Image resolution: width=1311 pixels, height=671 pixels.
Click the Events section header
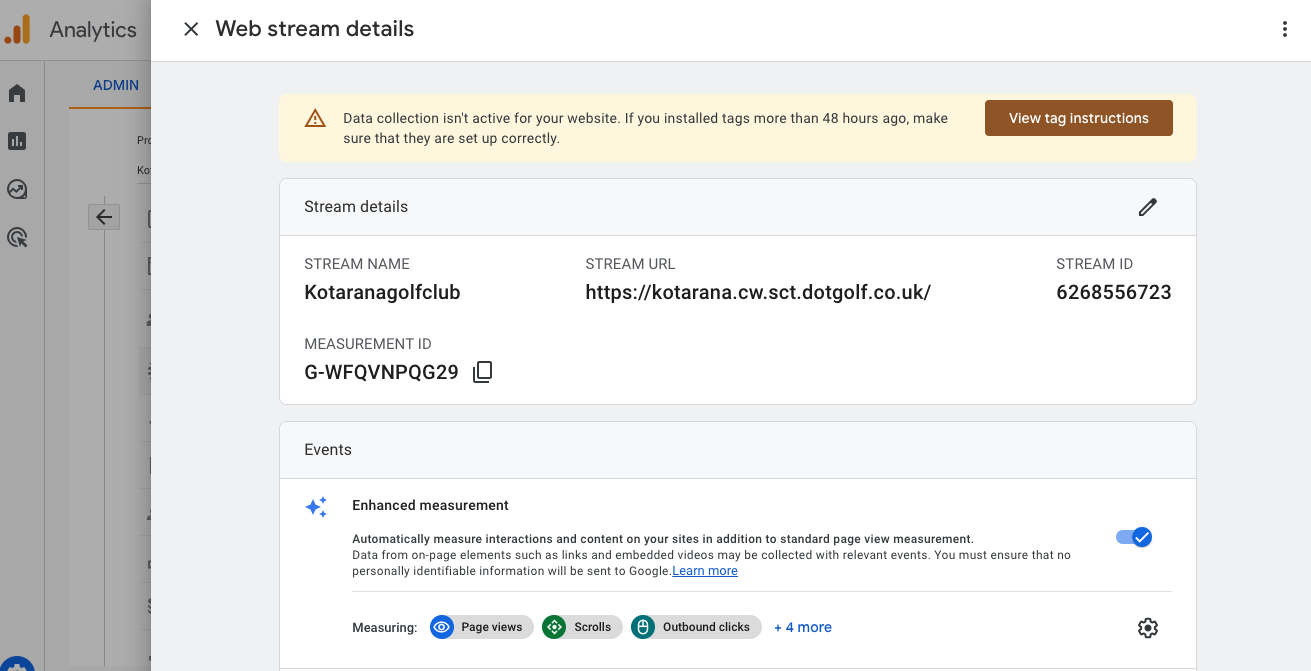click(x=738, y=450)
